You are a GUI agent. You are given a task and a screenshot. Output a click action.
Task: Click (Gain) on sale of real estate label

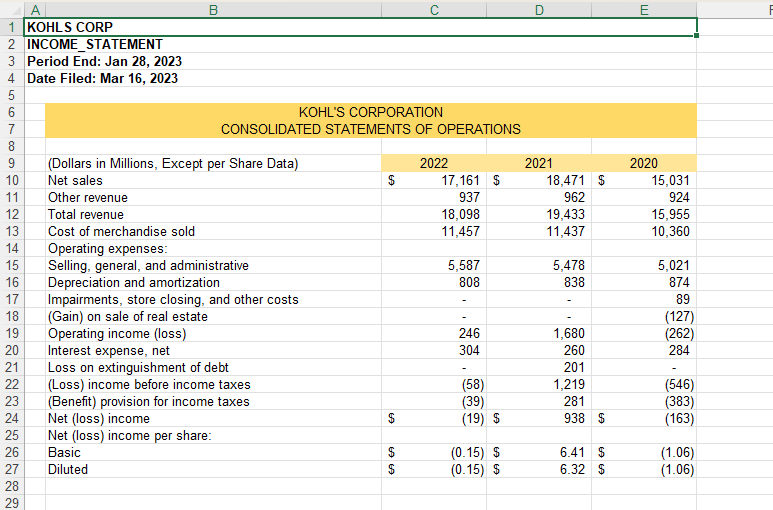tap(128, 316)
